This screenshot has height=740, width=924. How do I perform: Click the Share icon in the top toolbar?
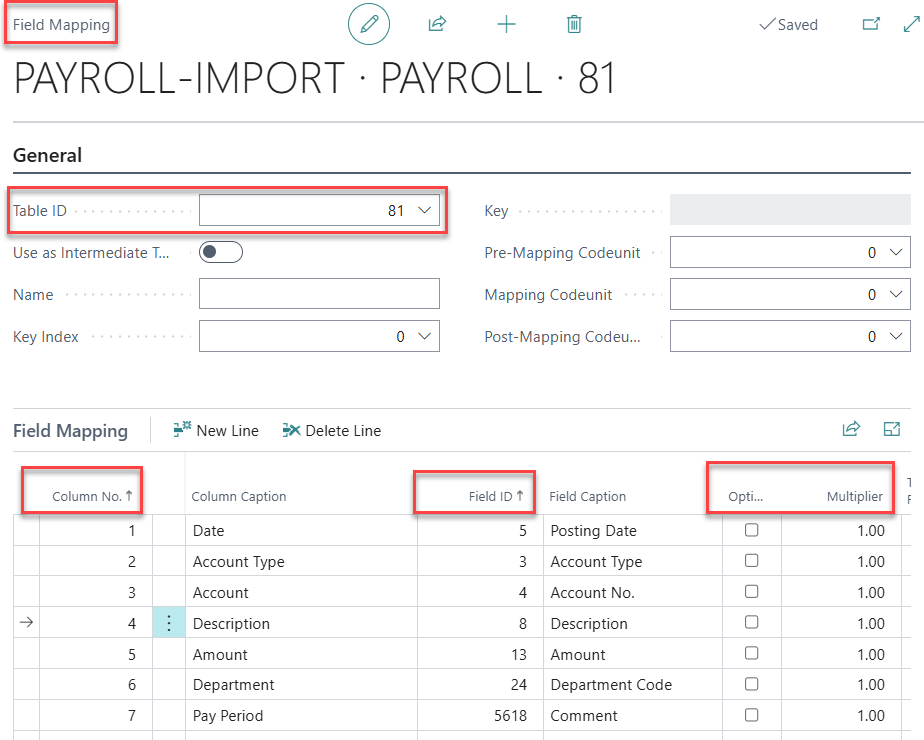(437, 24)
